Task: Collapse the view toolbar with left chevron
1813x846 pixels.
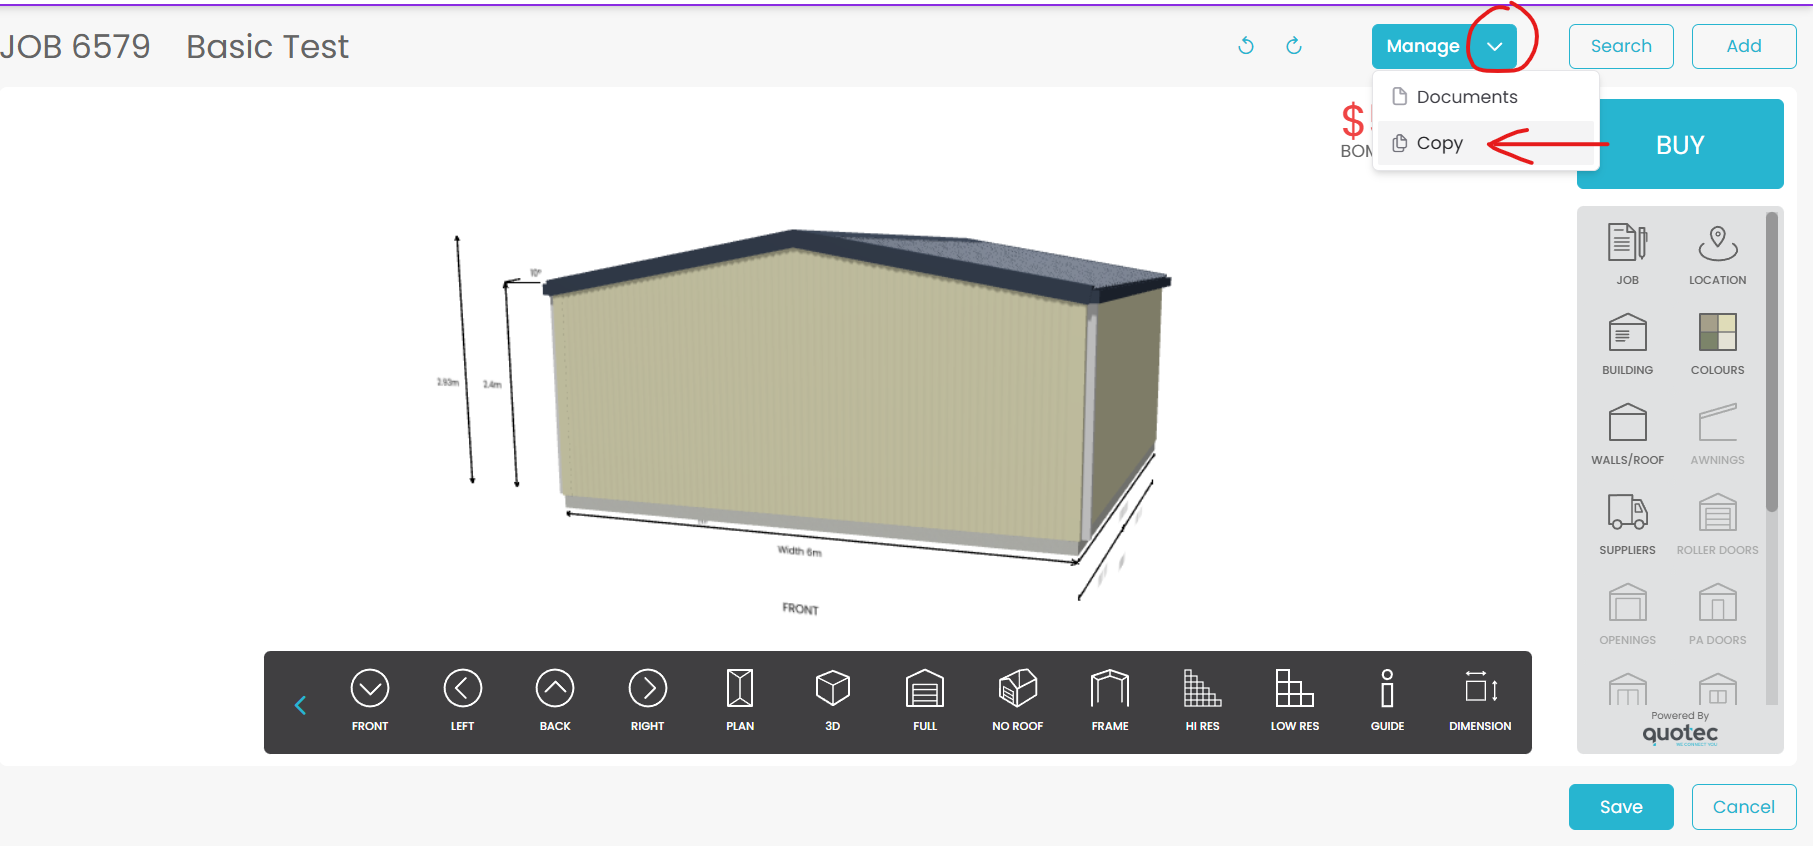Action: [300, 705]
